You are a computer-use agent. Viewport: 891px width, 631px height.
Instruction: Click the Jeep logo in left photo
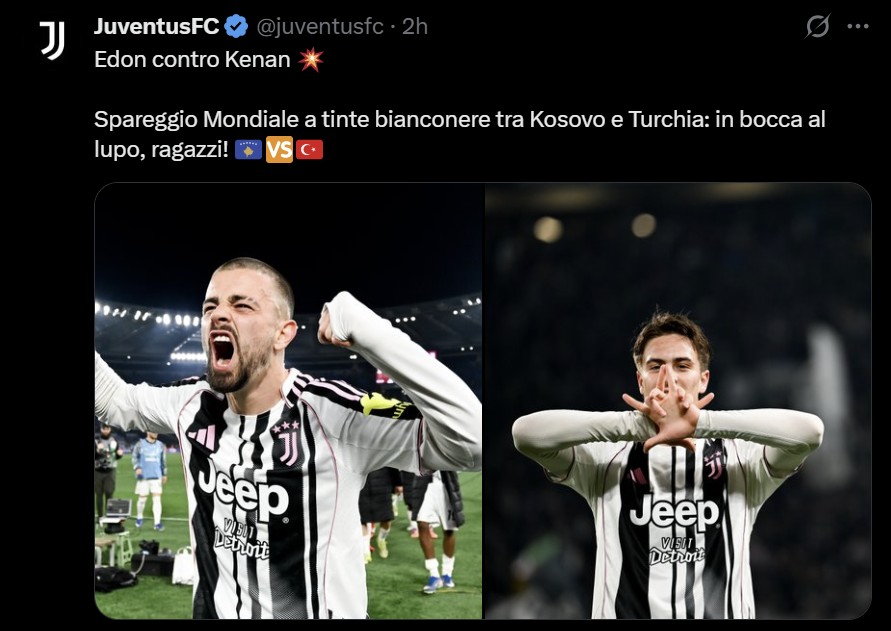243,489
